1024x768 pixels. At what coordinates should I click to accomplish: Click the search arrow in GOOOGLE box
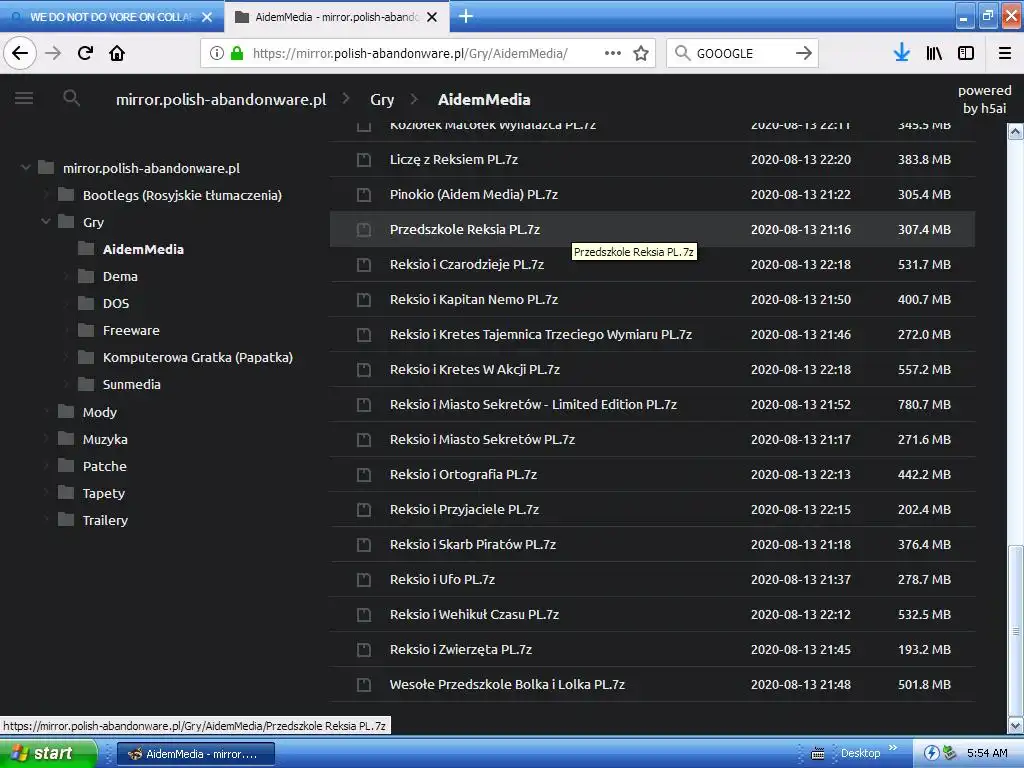(804, 53)
